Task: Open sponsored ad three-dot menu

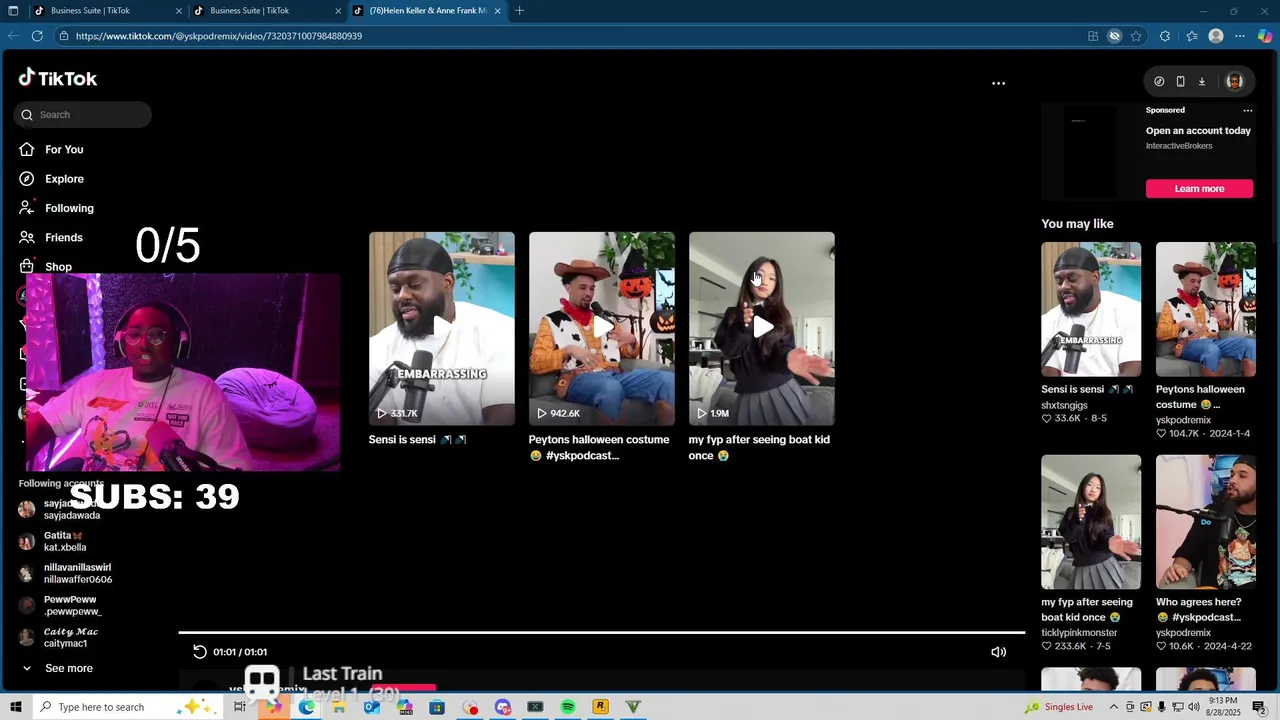Action: tap(1247, 111)
